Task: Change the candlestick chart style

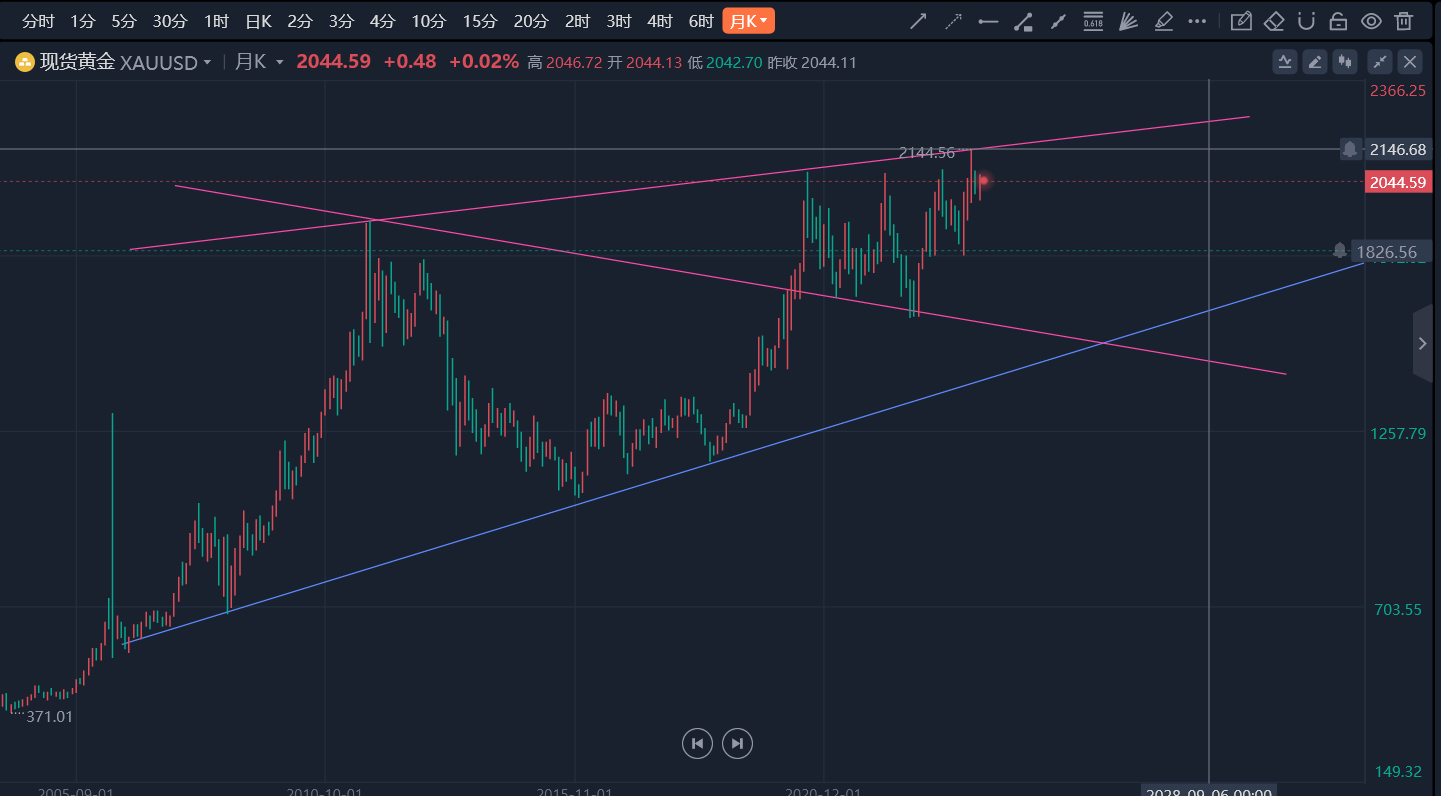Action: (x=1345, y=62)
